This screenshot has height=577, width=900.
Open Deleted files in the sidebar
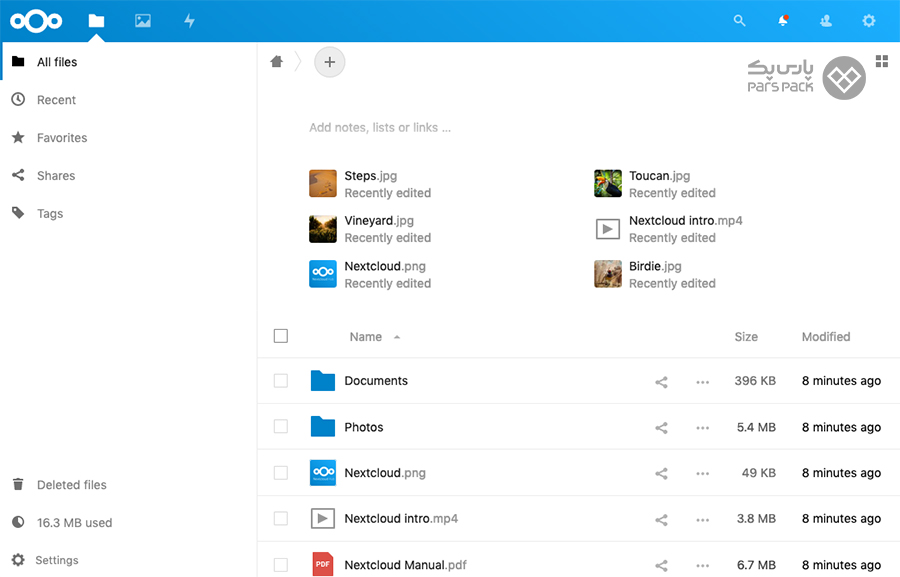[x=71, y=485]
